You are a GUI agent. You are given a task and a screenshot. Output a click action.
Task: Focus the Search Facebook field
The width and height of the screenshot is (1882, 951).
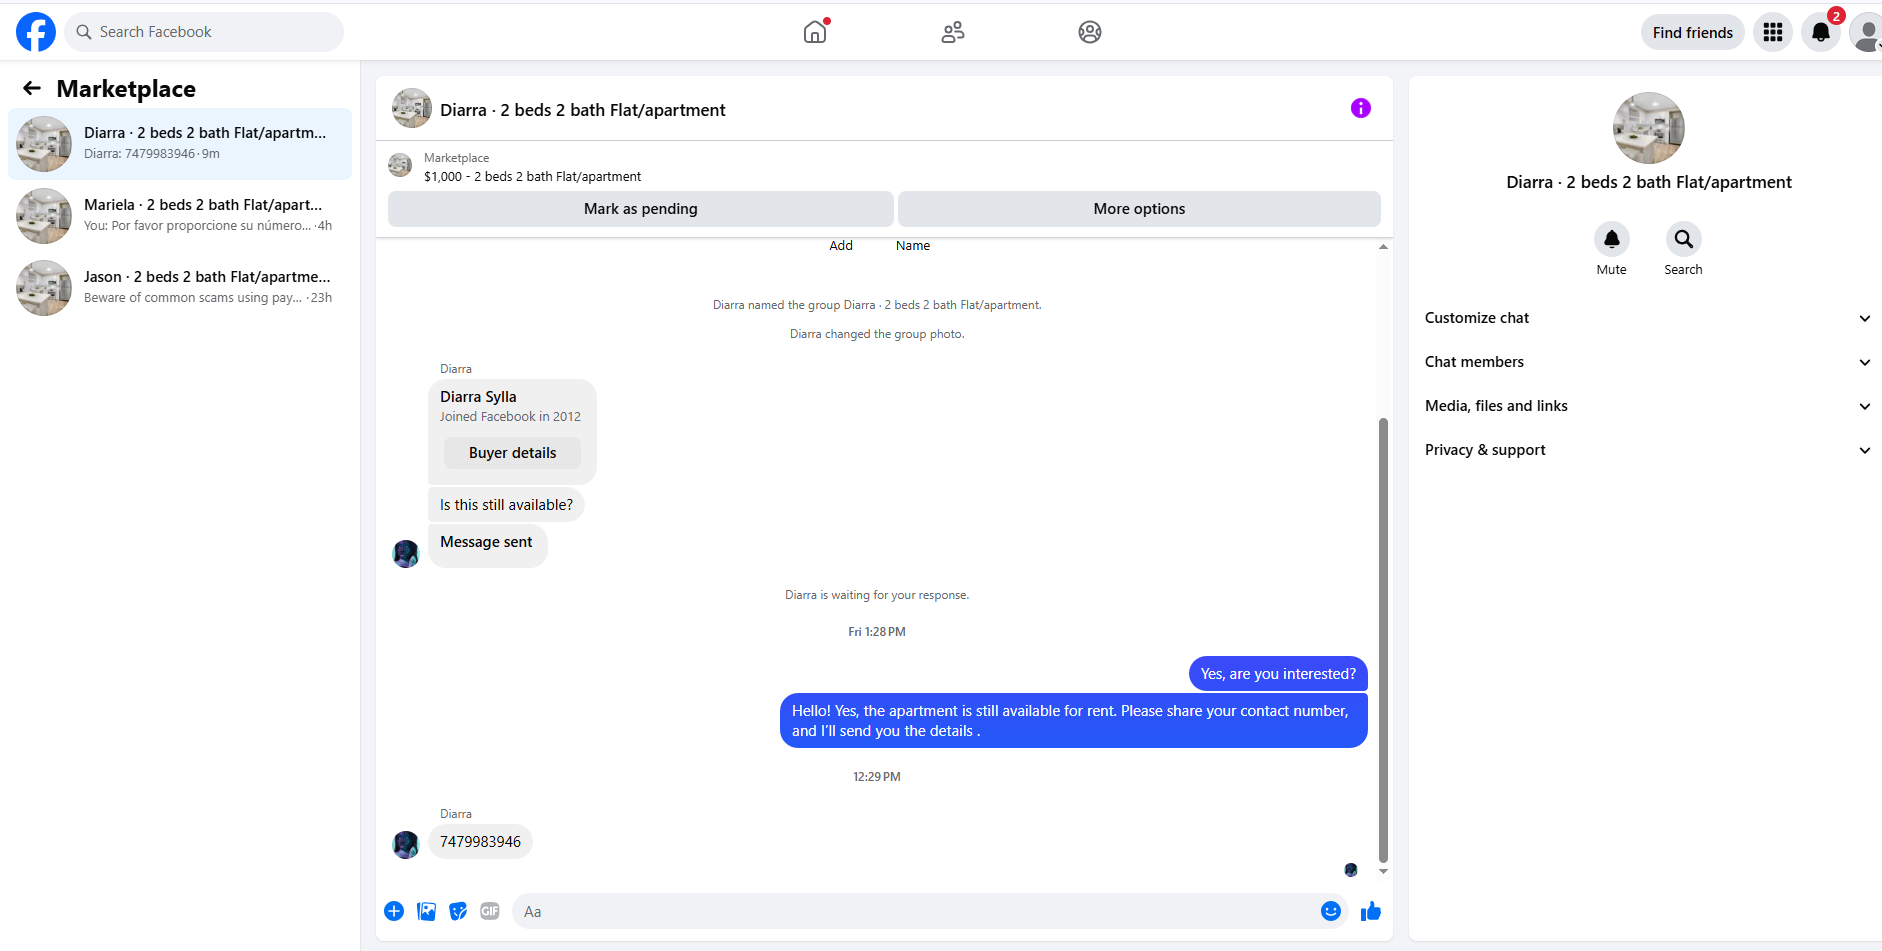[204, 32]
